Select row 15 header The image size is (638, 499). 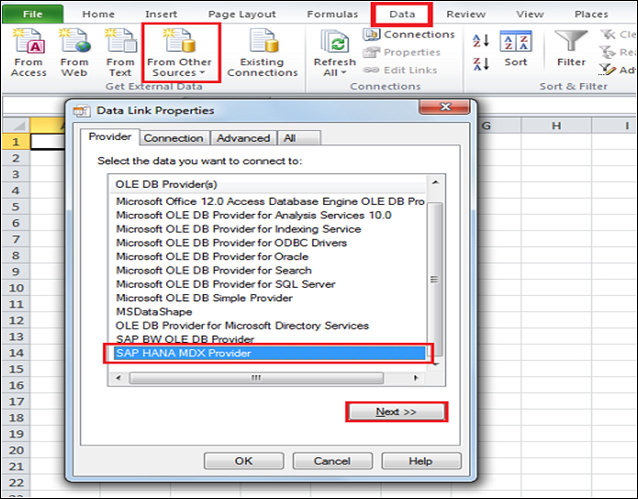tap(15, 369)
